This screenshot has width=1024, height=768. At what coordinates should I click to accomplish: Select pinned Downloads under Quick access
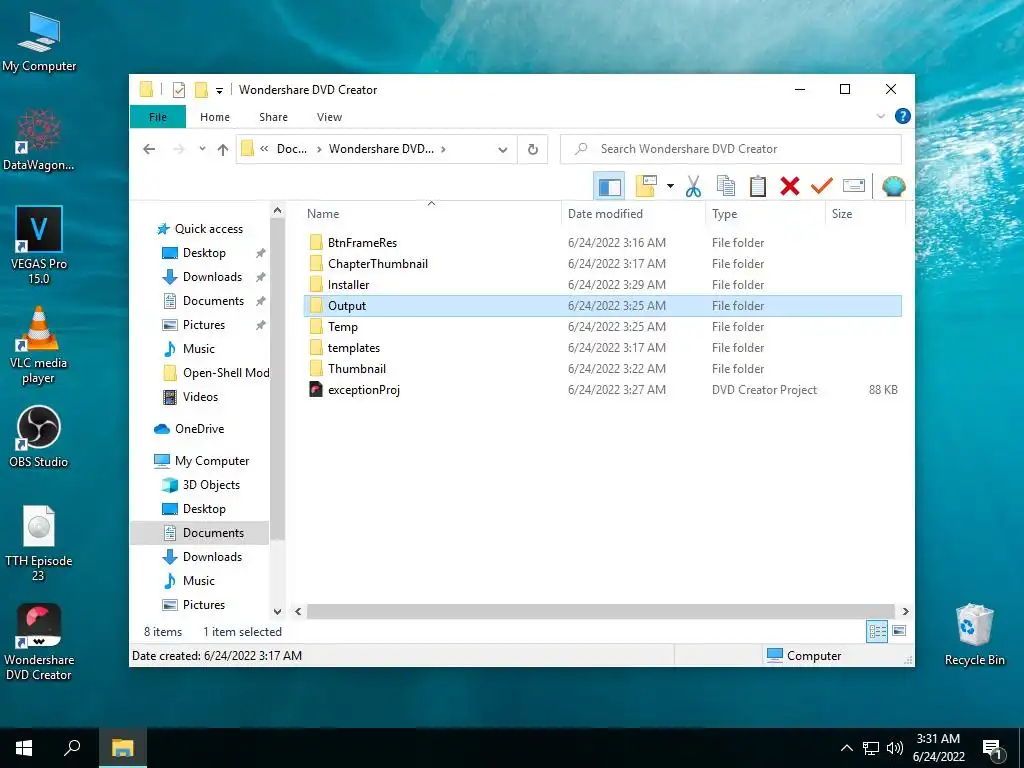click(212, 277)
